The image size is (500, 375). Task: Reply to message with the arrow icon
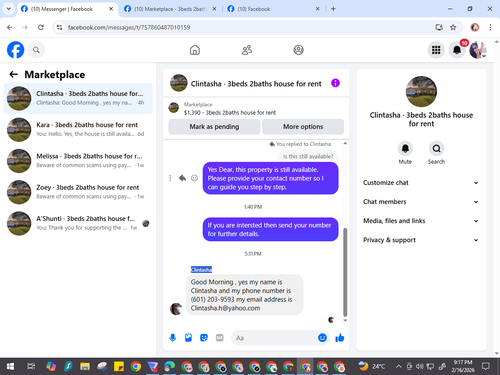[182, 178]
